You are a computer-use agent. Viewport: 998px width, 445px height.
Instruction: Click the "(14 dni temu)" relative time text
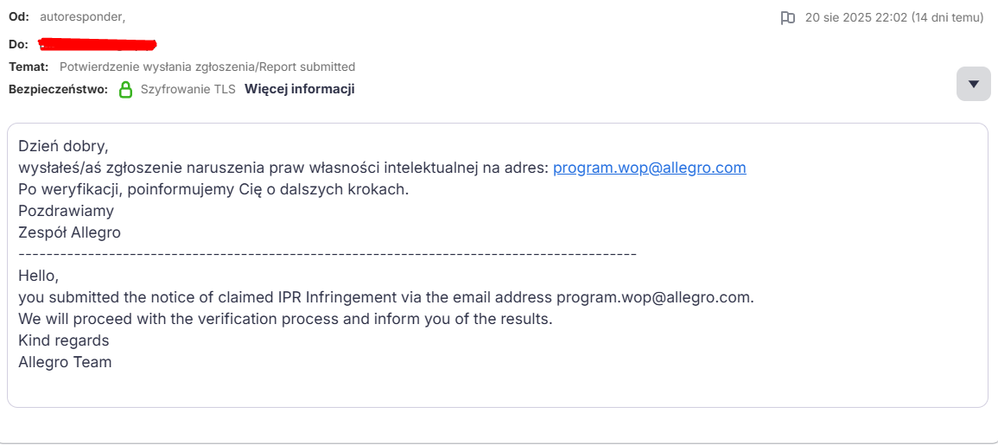948,18
